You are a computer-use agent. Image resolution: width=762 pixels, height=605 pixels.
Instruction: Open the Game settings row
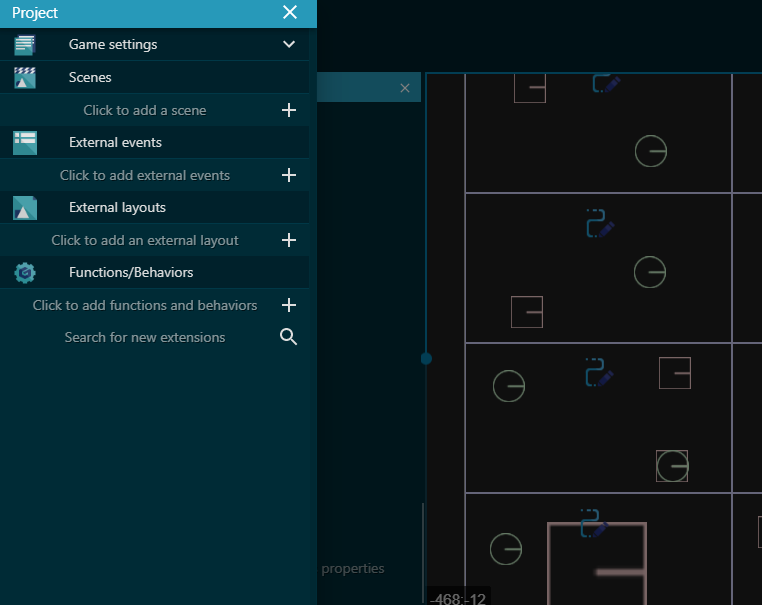(x=155, y=44)
